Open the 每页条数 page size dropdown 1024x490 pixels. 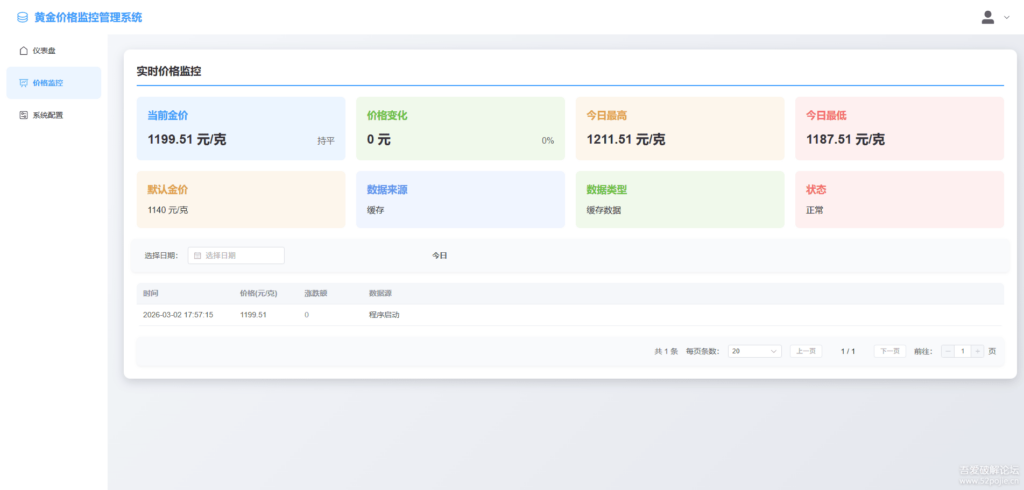pyautogui.click(x=754, y=351)
